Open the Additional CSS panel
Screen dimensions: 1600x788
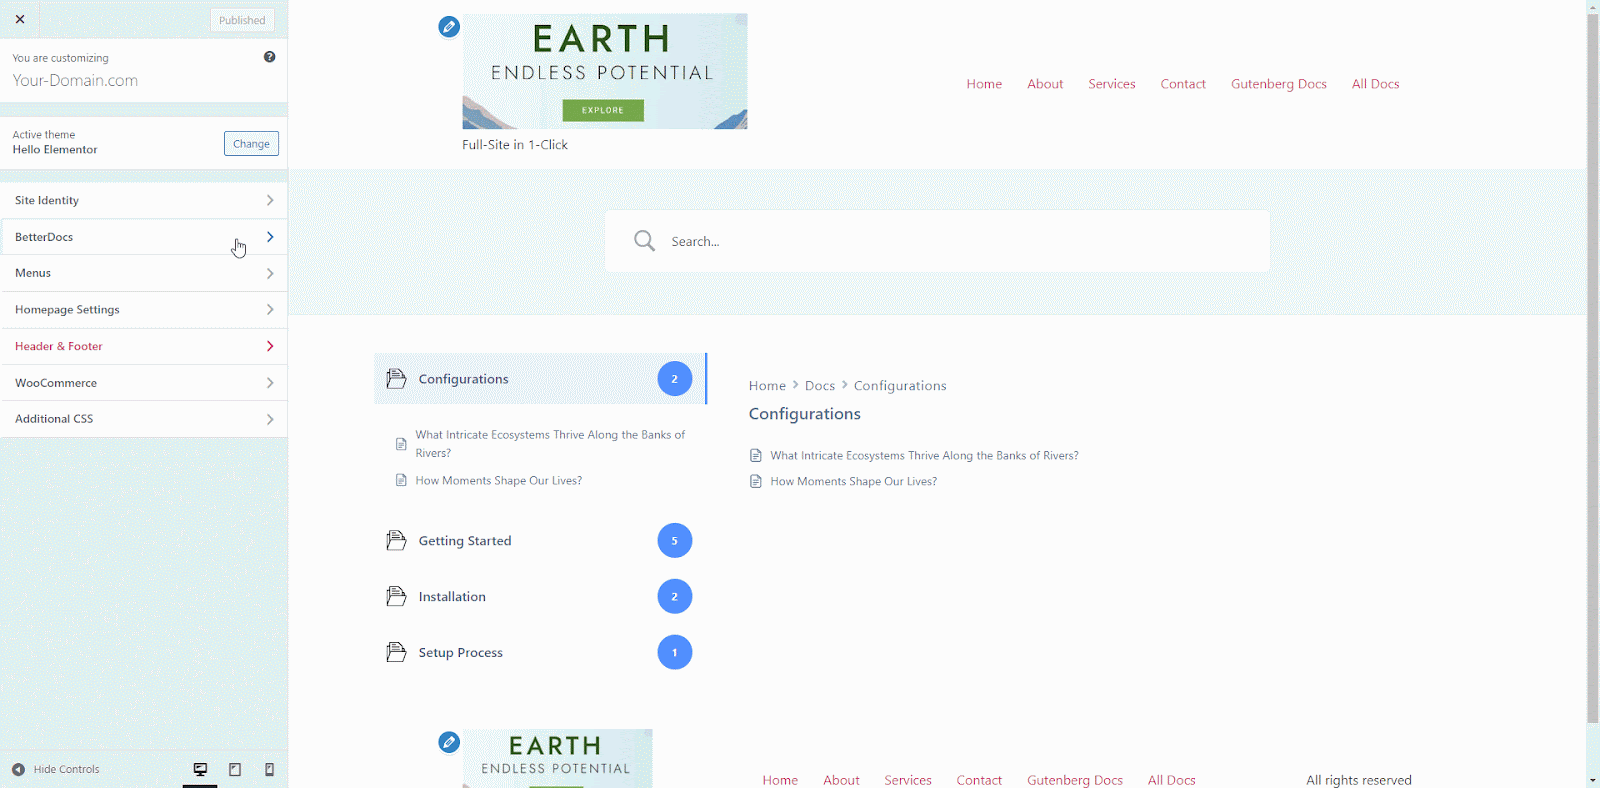pos(144,419)
